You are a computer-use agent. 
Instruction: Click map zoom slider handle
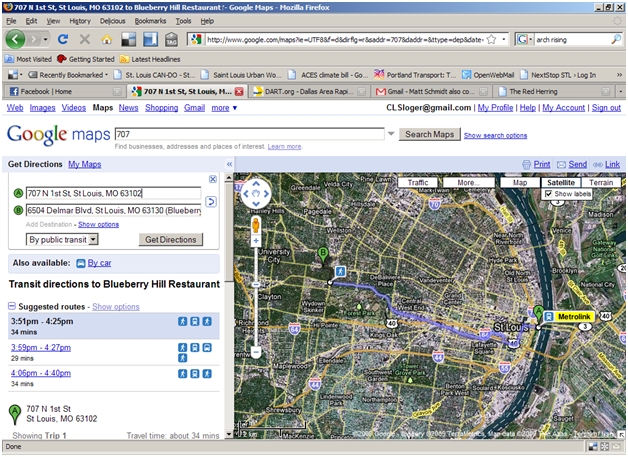click(x=256, y=285)
